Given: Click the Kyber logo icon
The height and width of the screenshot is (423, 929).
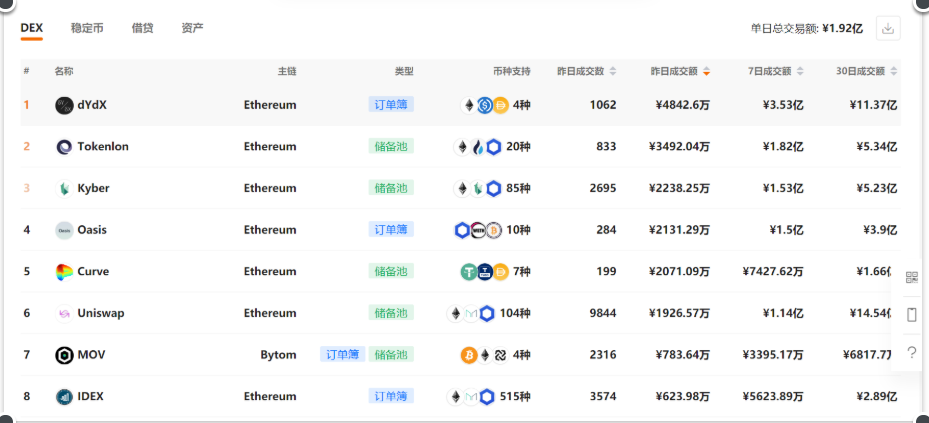Looking at the screenshot, I should (x=64, y=188).
